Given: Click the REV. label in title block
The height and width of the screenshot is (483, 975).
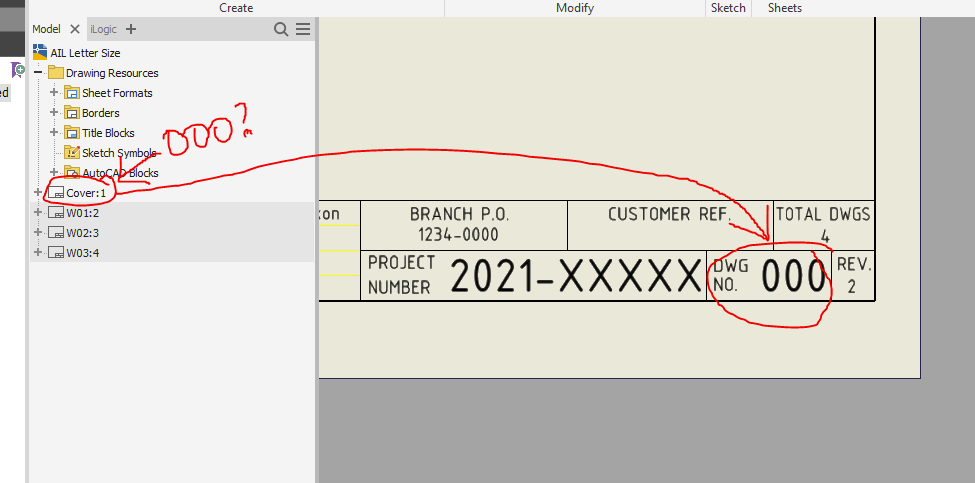Looking at the screenshot, I should (x=854, y=265).
